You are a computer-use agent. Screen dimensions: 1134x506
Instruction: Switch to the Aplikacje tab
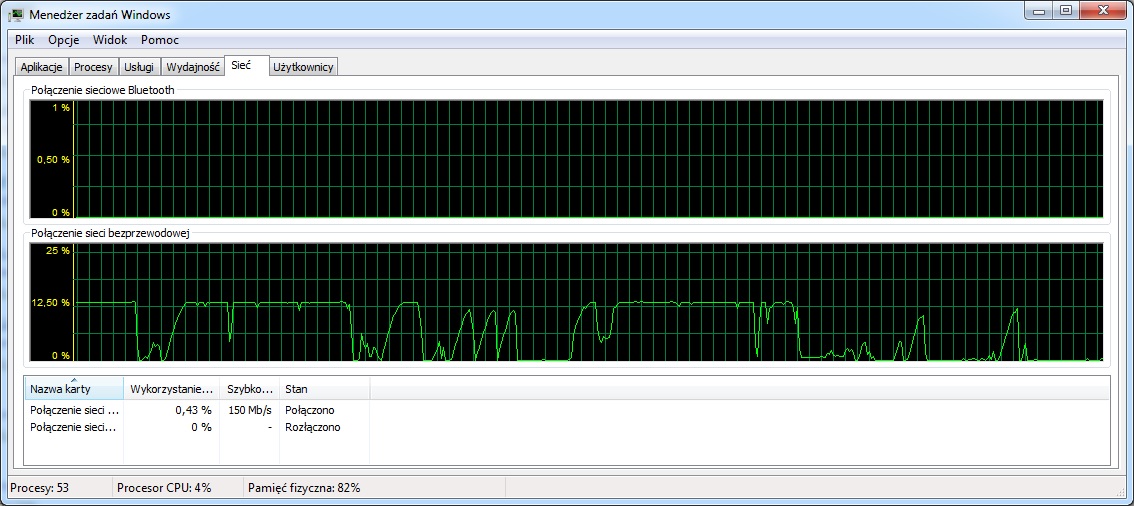click(x=42, y=67)
